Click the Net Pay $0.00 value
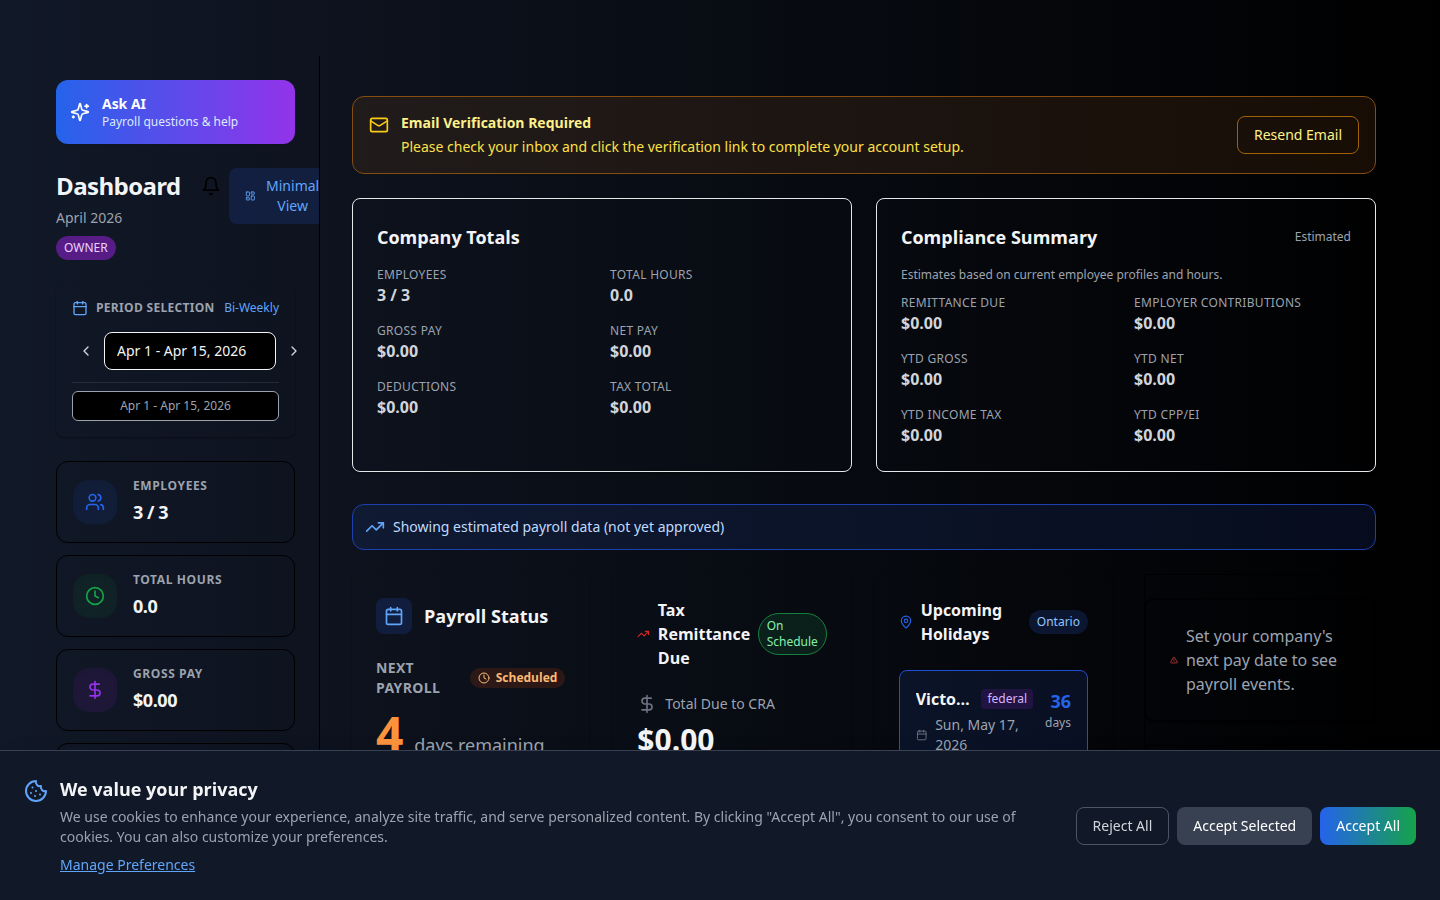The width and height of the screenshot is (1440, 900). coord(630,351)
